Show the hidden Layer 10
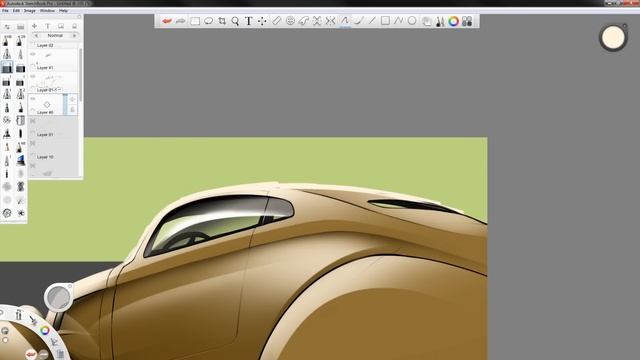 click(33, 143)
